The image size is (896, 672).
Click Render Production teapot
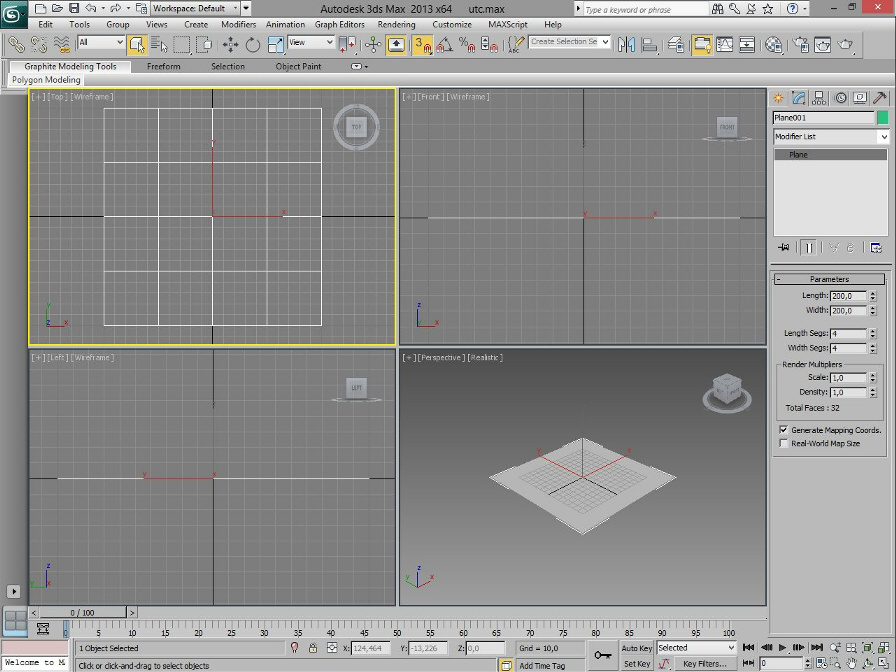pyautogui.click(x=845, y=45)
